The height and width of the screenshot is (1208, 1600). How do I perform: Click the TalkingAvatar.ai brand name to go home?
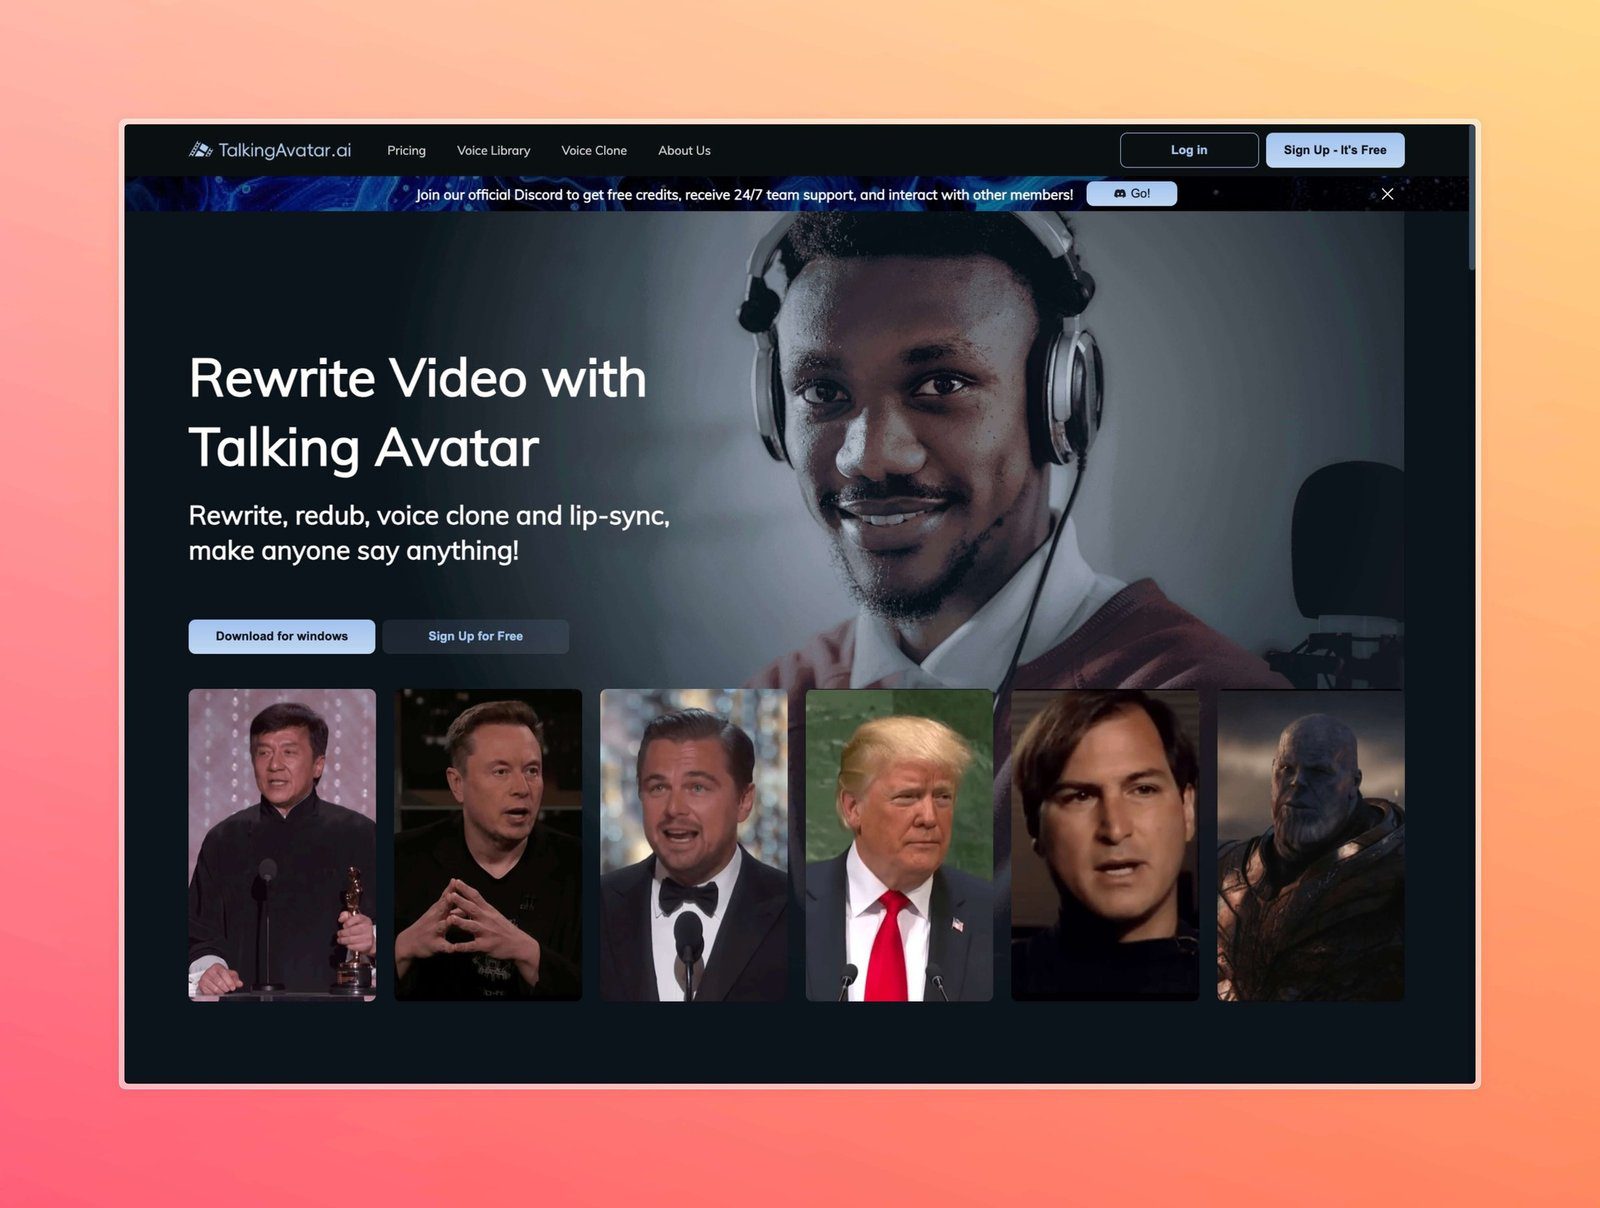pos(286,150)
